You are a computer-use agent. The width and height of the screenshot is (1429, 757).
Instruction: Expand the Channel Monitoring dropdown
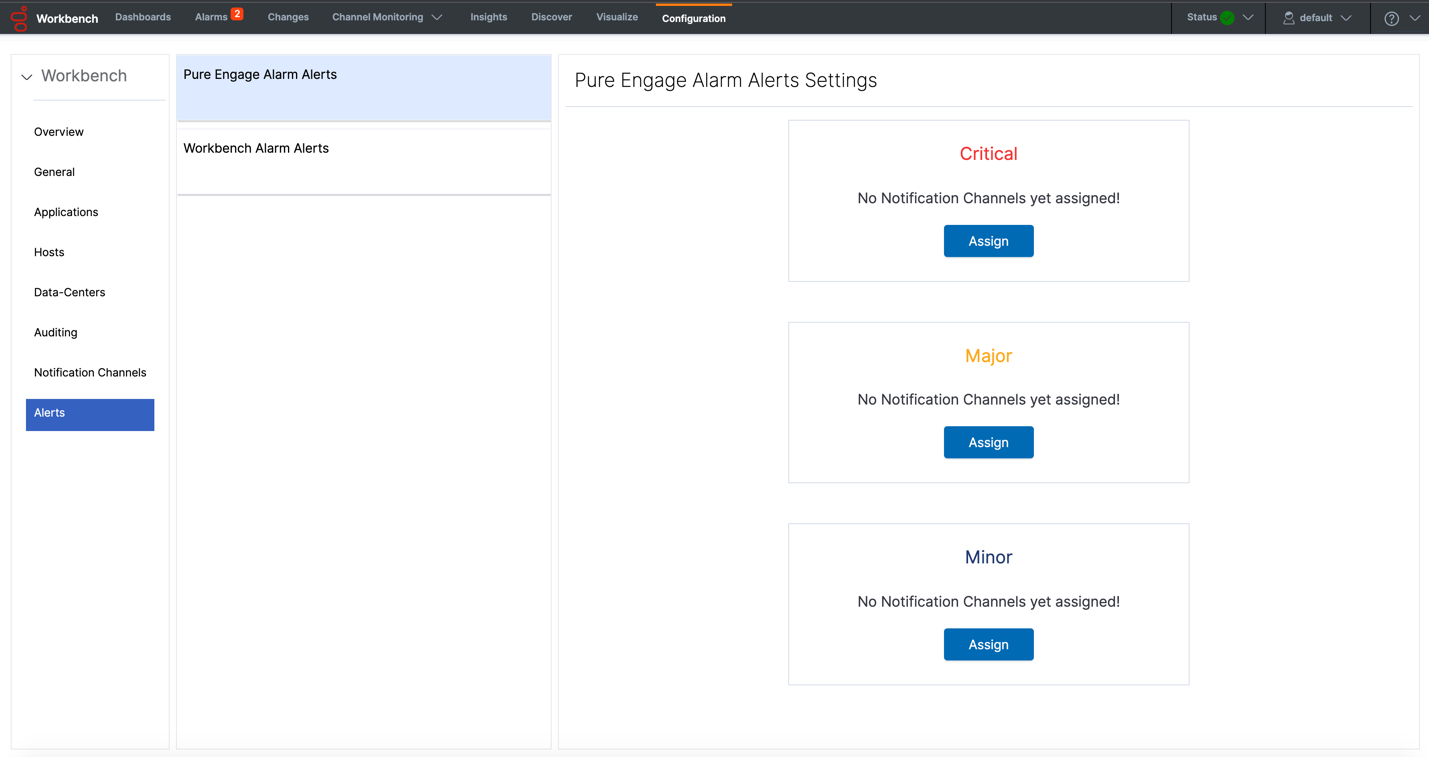coord(437,17)
